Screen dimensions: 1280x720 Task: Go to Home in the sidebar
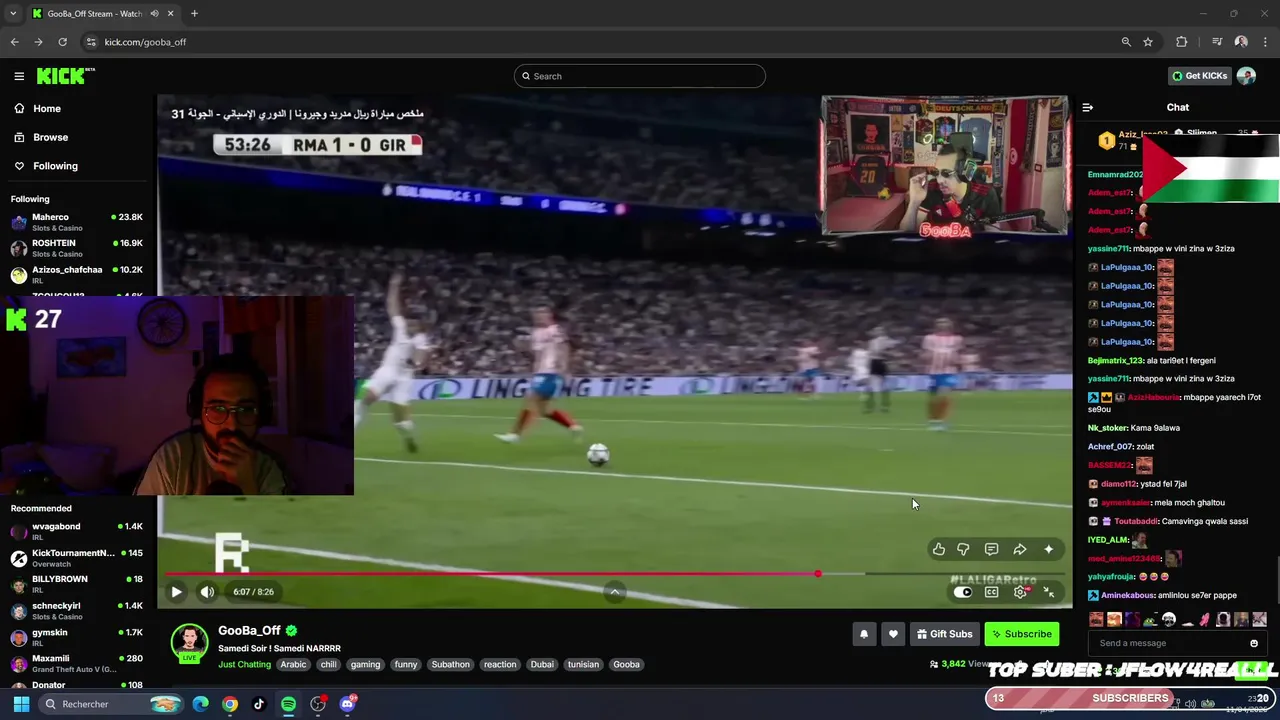click(77, 108)
